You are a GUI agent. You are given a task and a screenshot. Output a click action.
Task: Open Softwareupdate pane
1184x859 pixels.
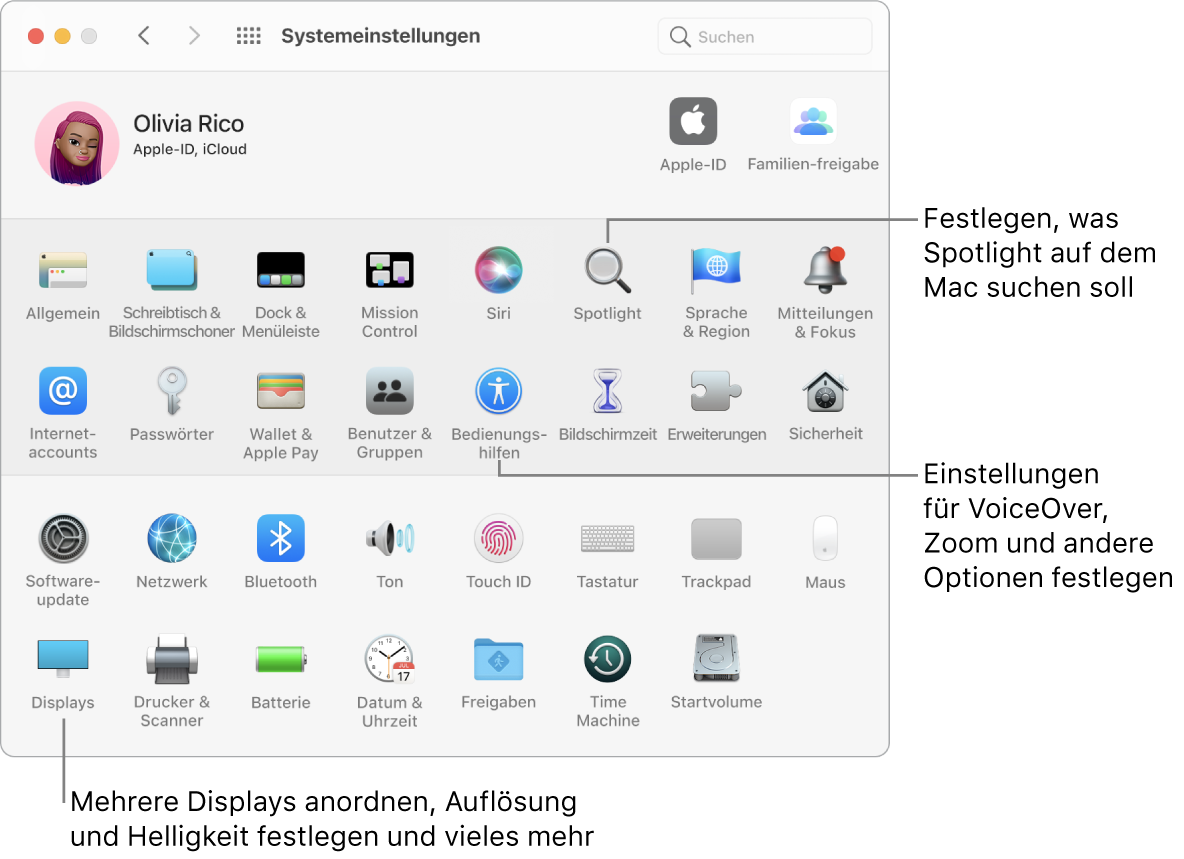[x=62, y=538]
